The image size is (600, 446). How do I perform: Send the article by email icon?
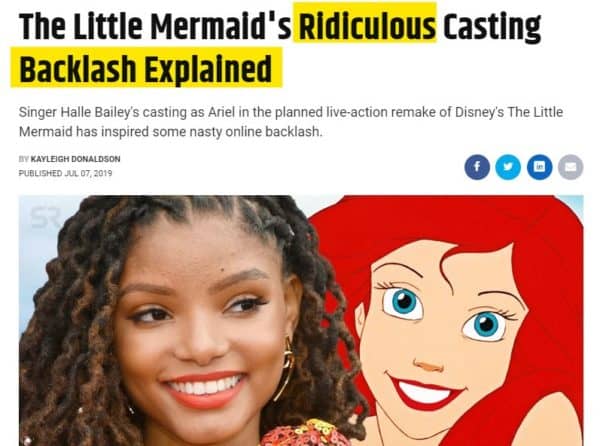pos(571,167)
